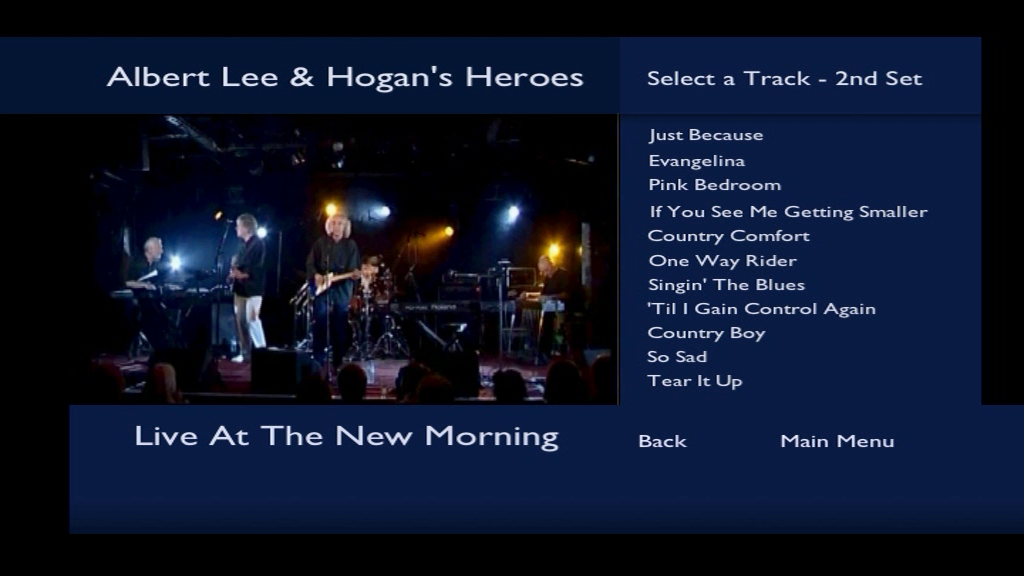Select the track Just Because
1024x576 pixels.
[706, 135]
